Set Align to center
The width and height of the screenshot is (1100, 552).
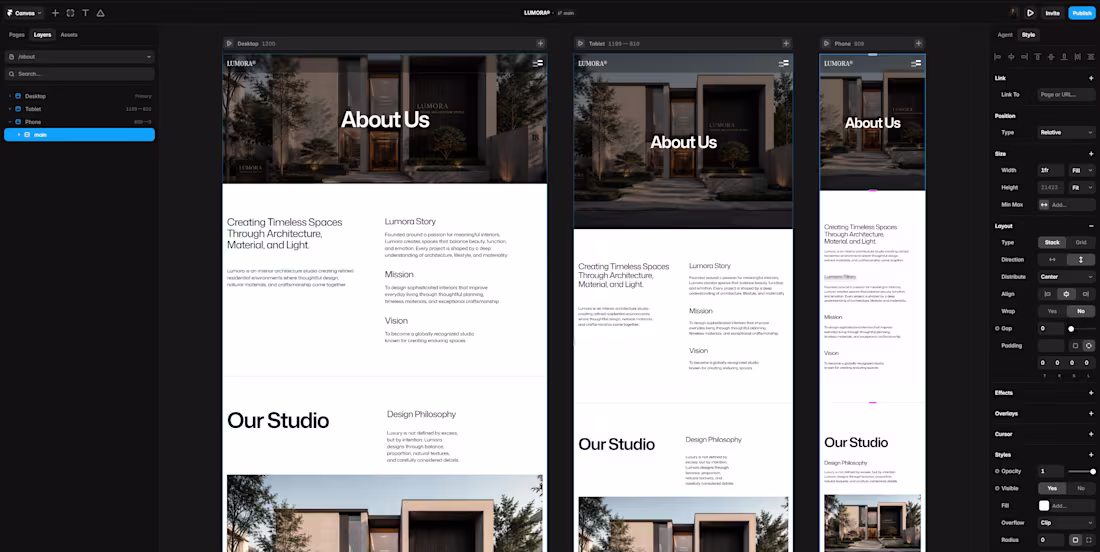pyautogui.click(x=1066, y=294)
